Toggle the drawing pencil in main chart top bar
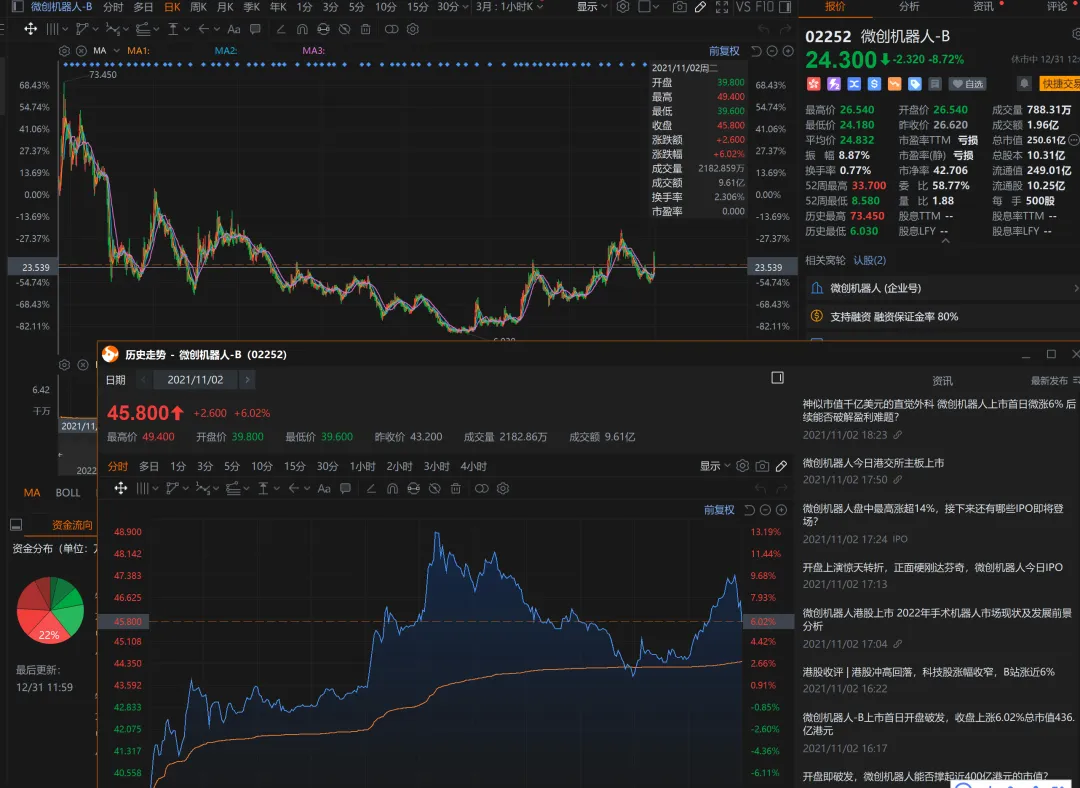Screen dimensions: 1080x788 point(700,7)
